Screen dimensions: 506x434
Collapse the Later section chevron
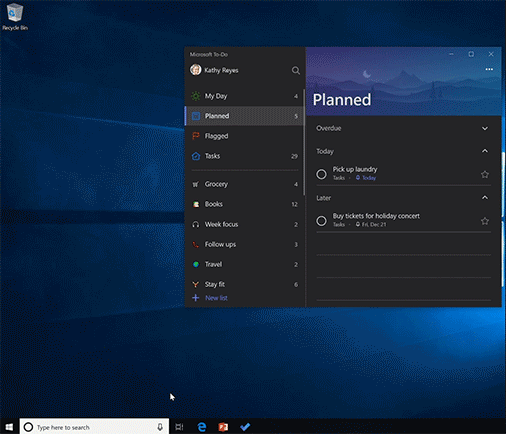point(485,198)
